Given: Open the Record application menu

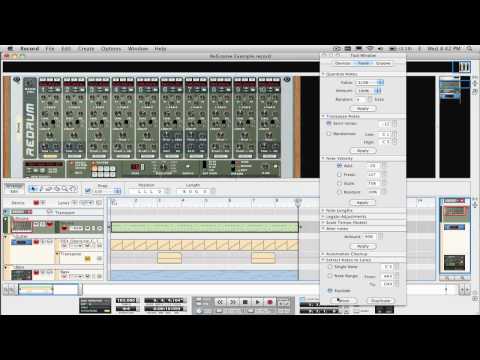Looking at the screenshot, I should 30,49.
